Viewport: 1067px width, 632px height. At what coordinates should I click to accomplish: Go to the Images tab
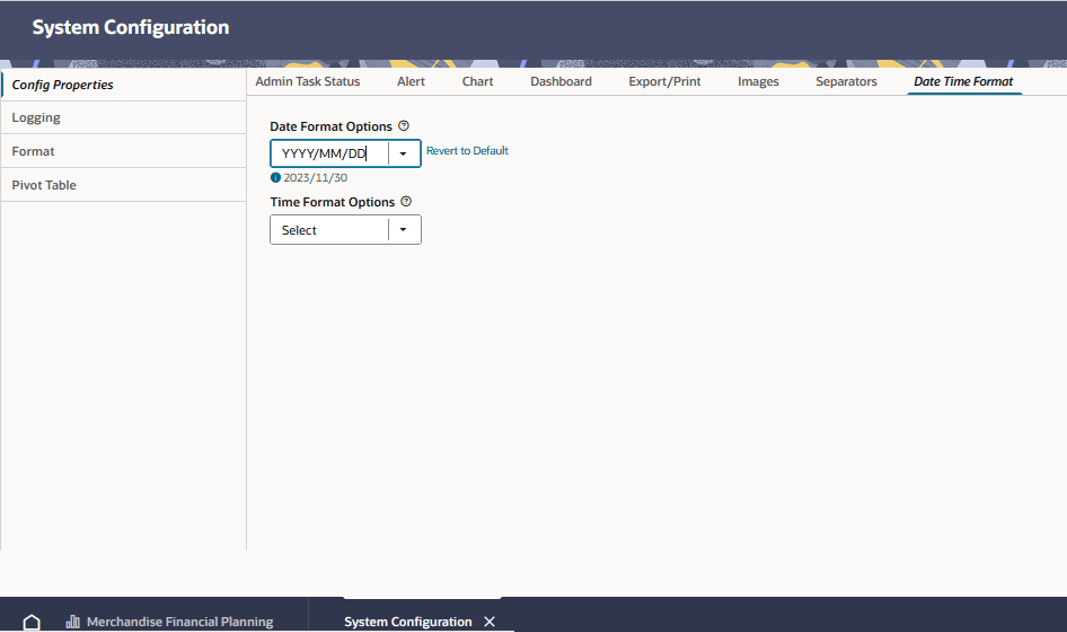point(758,82)
